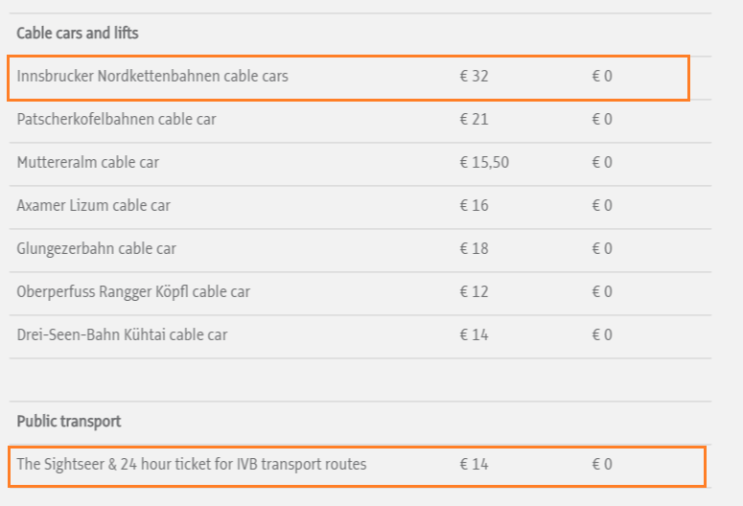The image size is (743, 506).
Task: Click the € 15,50 Muttereralm price
Action: click(x=484, y=162)
